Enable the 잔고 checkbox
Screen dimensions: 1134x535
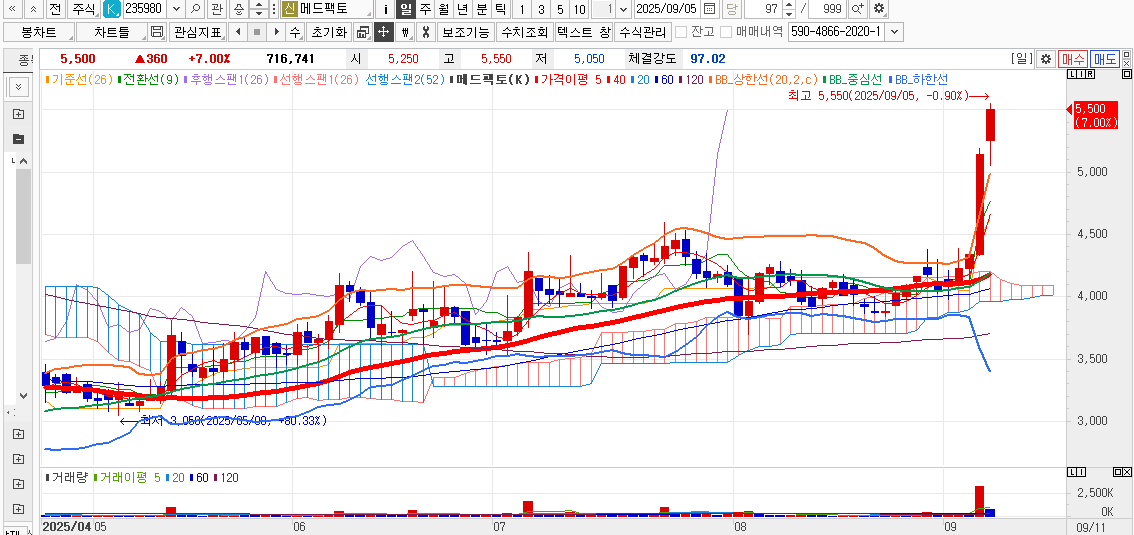point(679,31)
